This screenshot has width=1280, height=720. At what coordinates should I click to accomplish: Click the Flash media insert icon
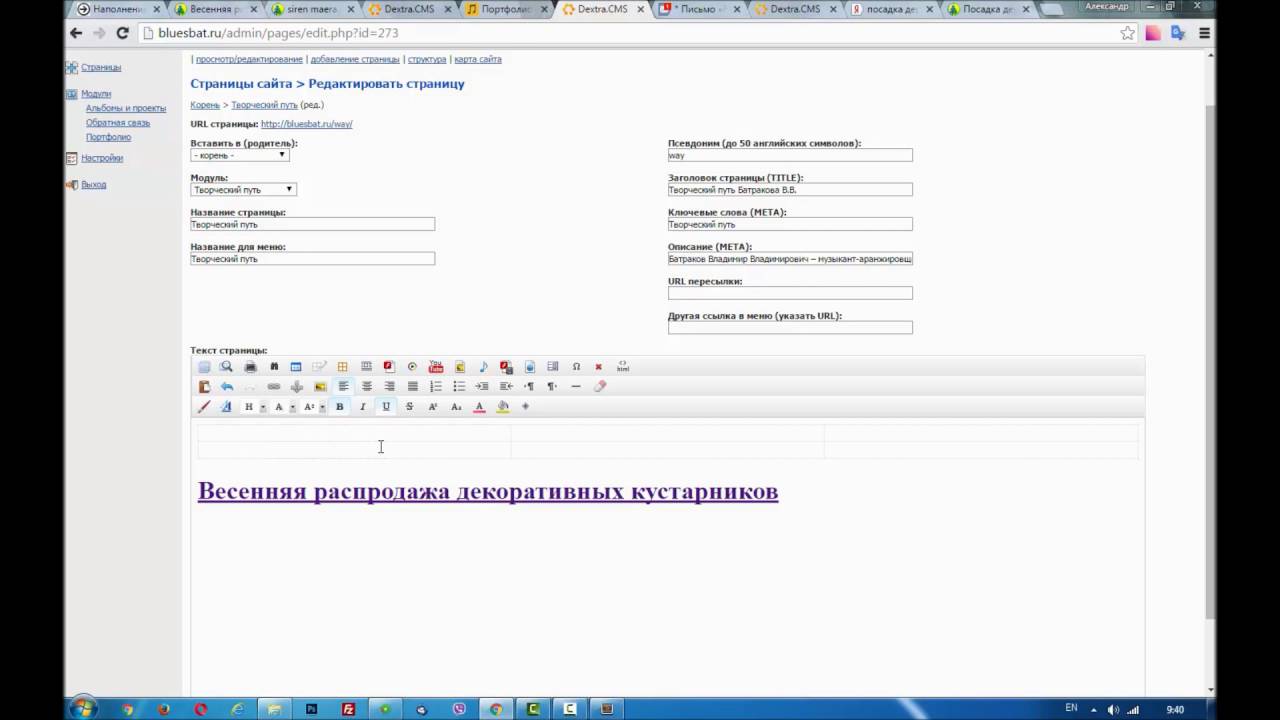click(389, 367)
